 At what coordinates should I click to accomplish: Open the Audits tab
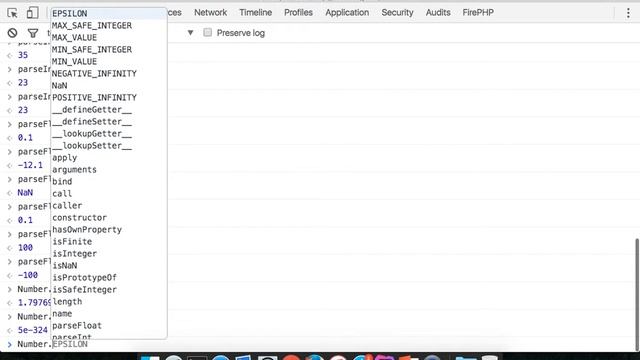[438, 13]
